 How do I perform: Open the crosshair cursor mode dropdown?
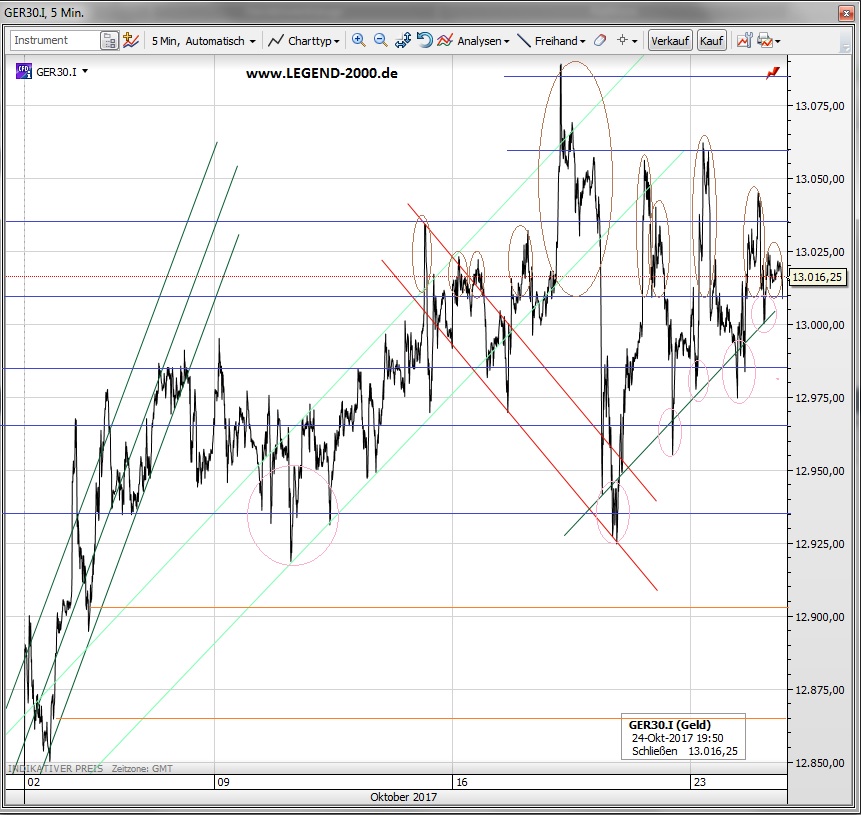coord(626,41)
